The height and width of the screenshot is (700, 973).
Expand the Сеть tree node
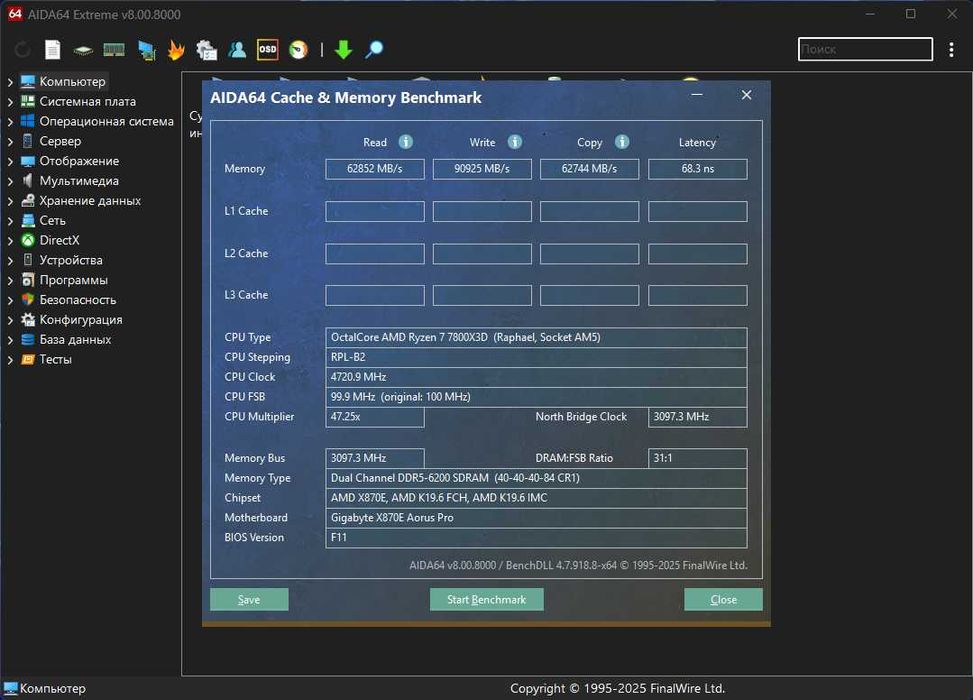pos(10,221)
